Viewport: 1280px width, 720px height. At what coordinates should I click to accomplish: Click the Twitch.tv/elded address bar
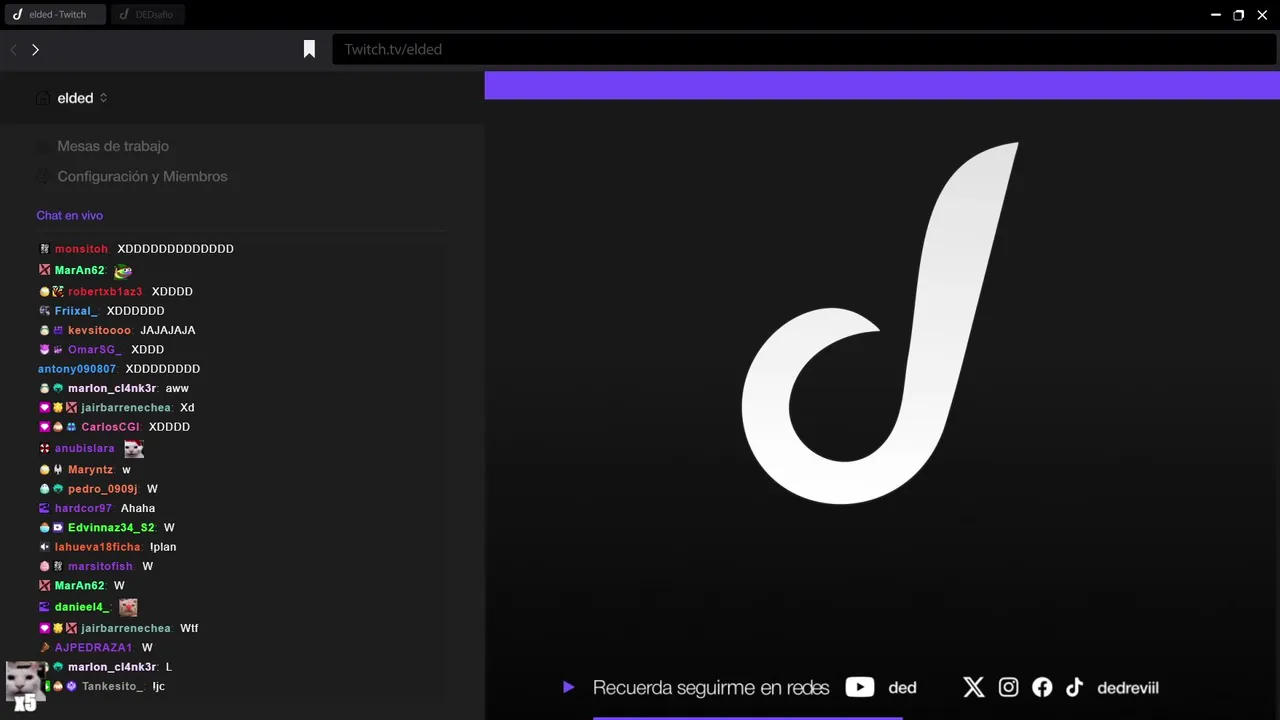pyautogui.click(x=804, y=49)
